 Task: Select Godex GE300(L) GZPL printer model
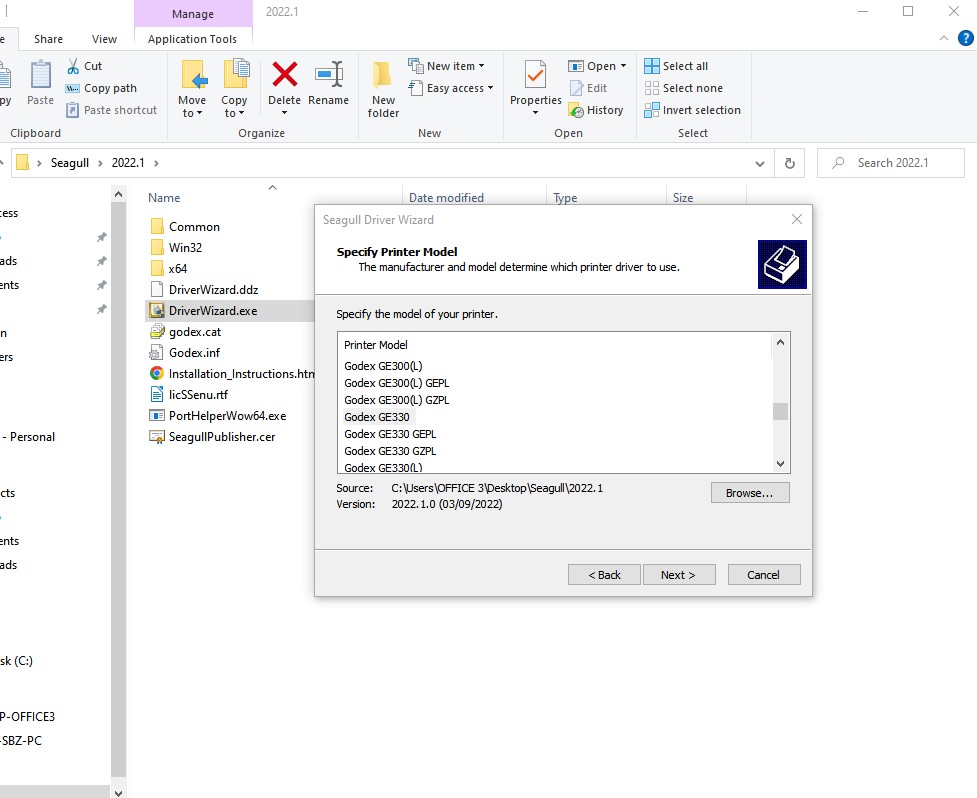(396, 400)
